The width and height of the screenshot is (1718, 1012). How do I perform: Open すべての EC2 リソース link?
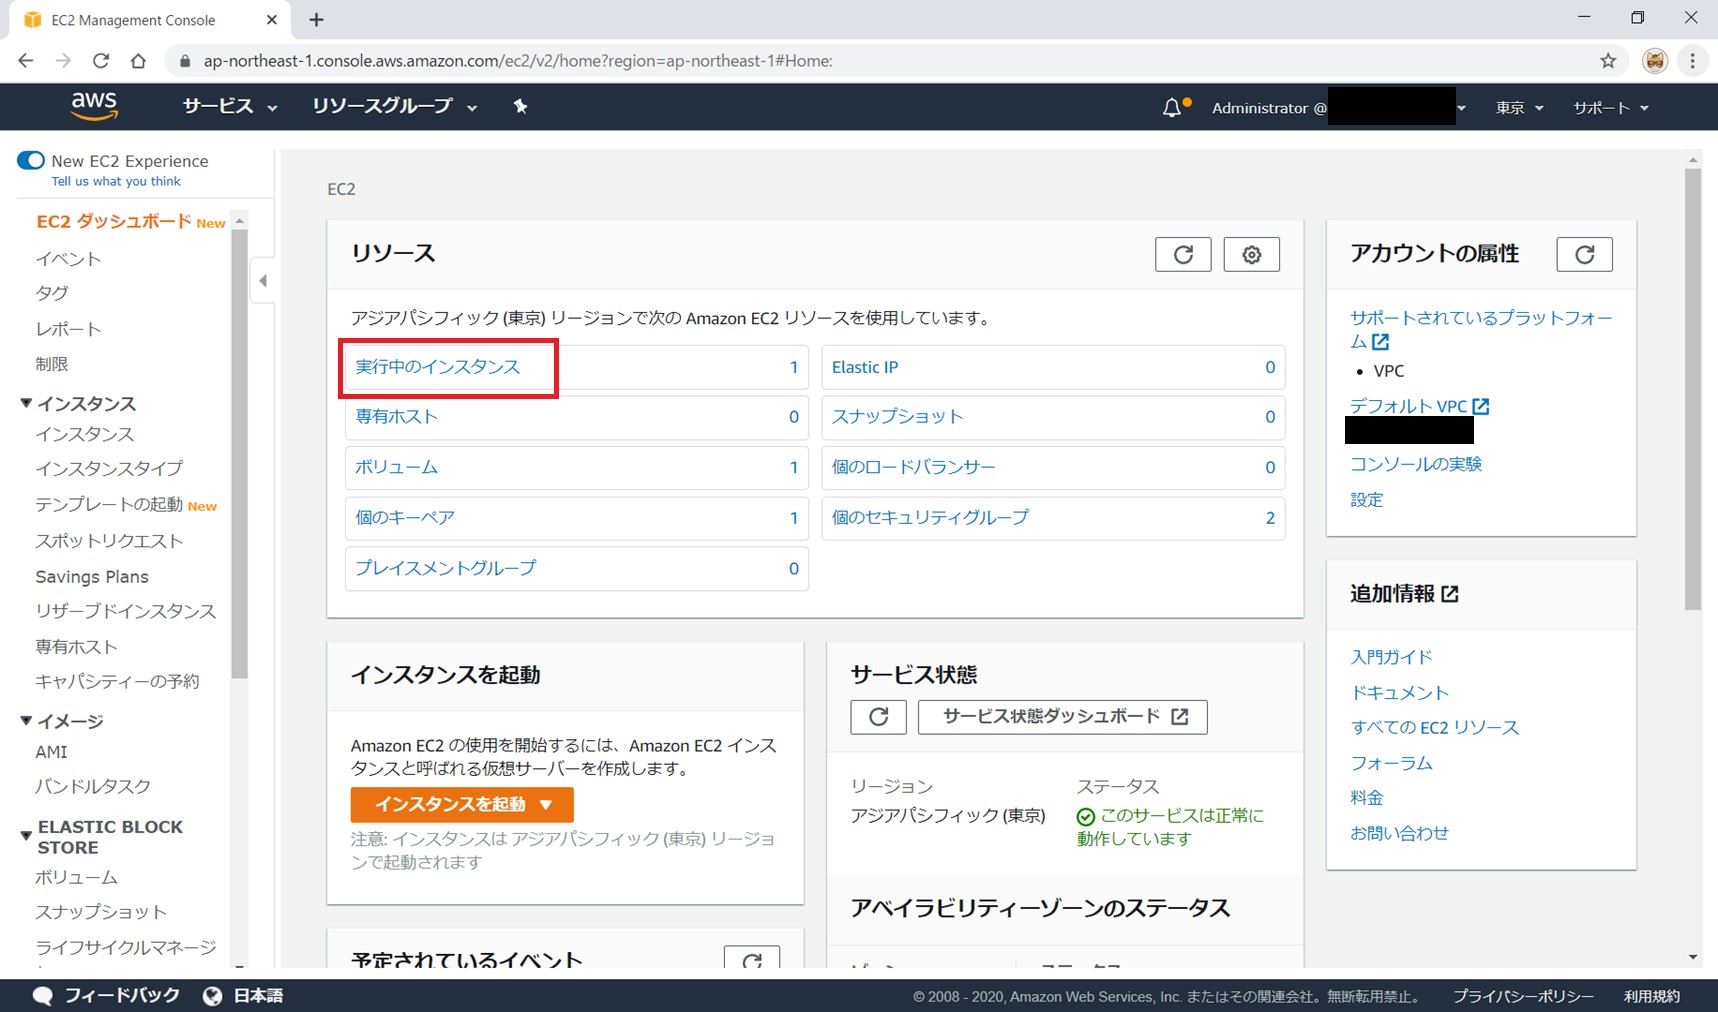click(1434, 727)
